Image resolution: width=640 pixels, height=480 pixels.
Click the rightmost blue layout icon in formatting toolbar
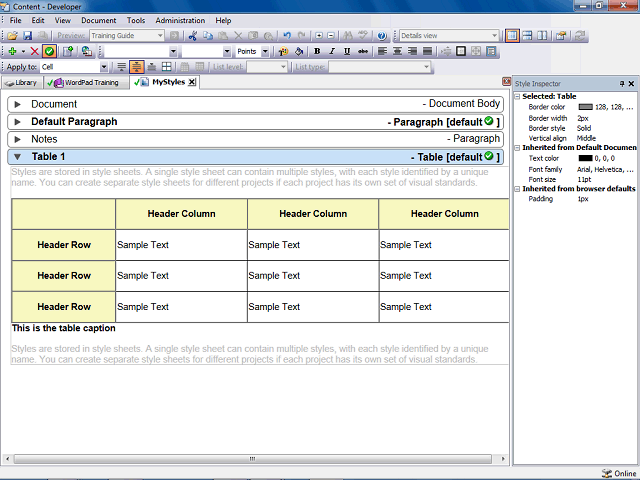click(491, 51)
